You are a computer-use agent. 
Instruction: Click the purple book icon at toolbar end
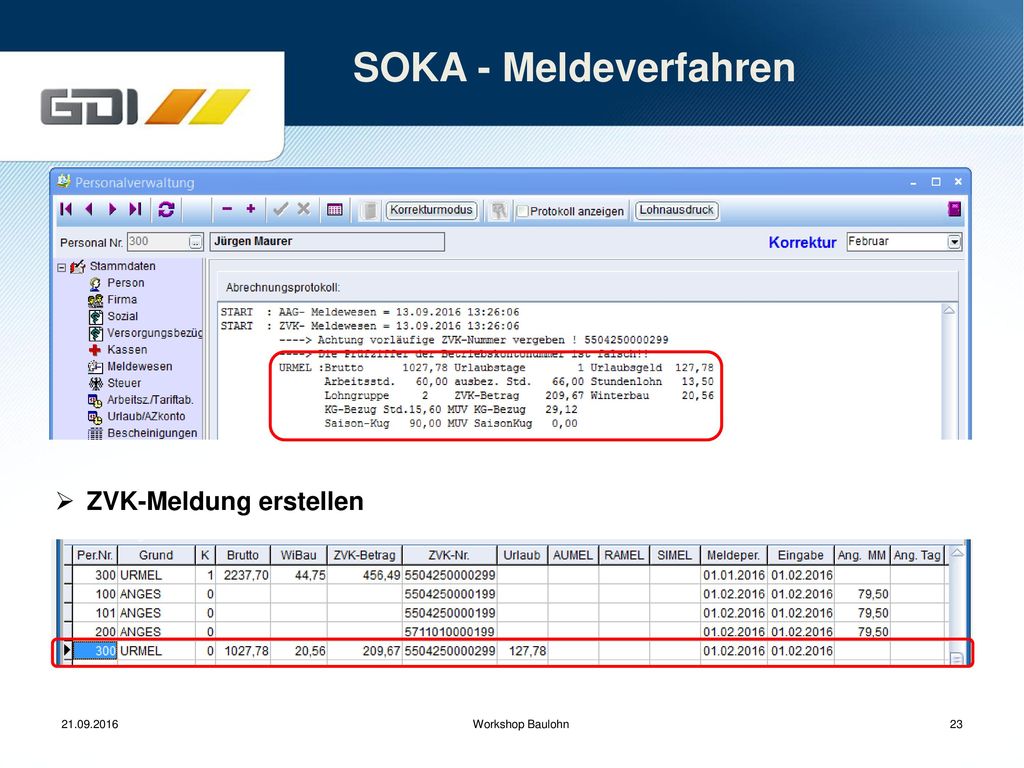(954, 209)
